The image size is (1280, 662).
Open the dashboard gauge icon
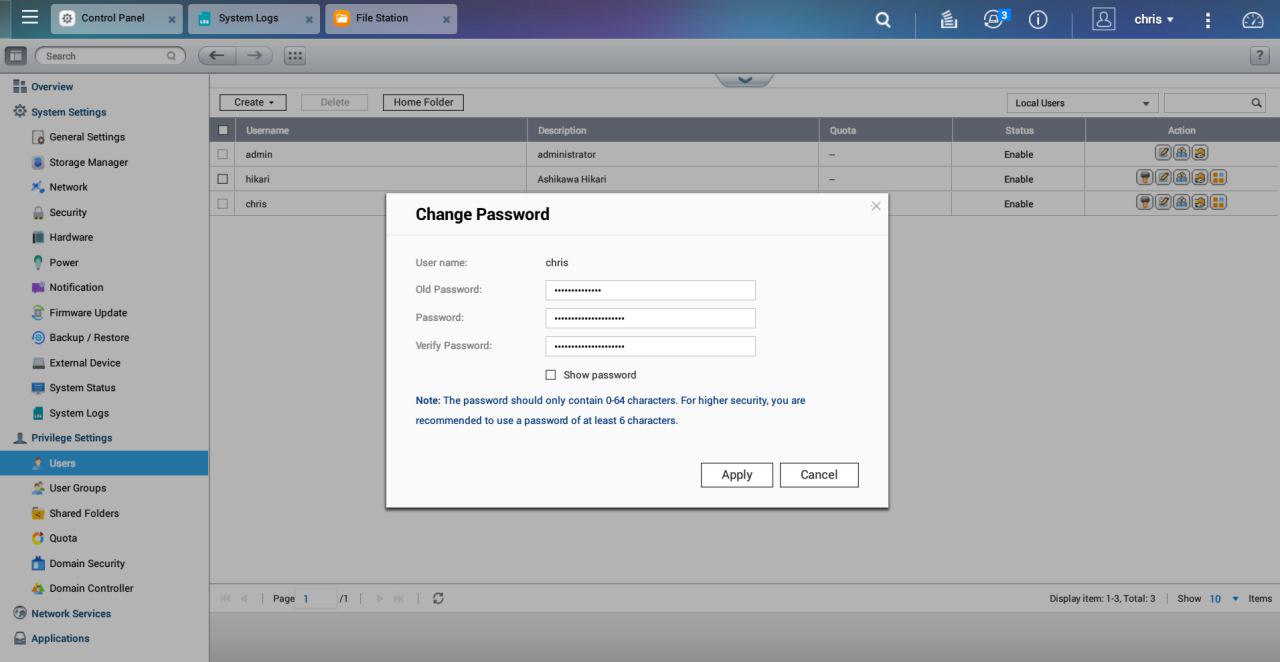[x=1252, y=19]
